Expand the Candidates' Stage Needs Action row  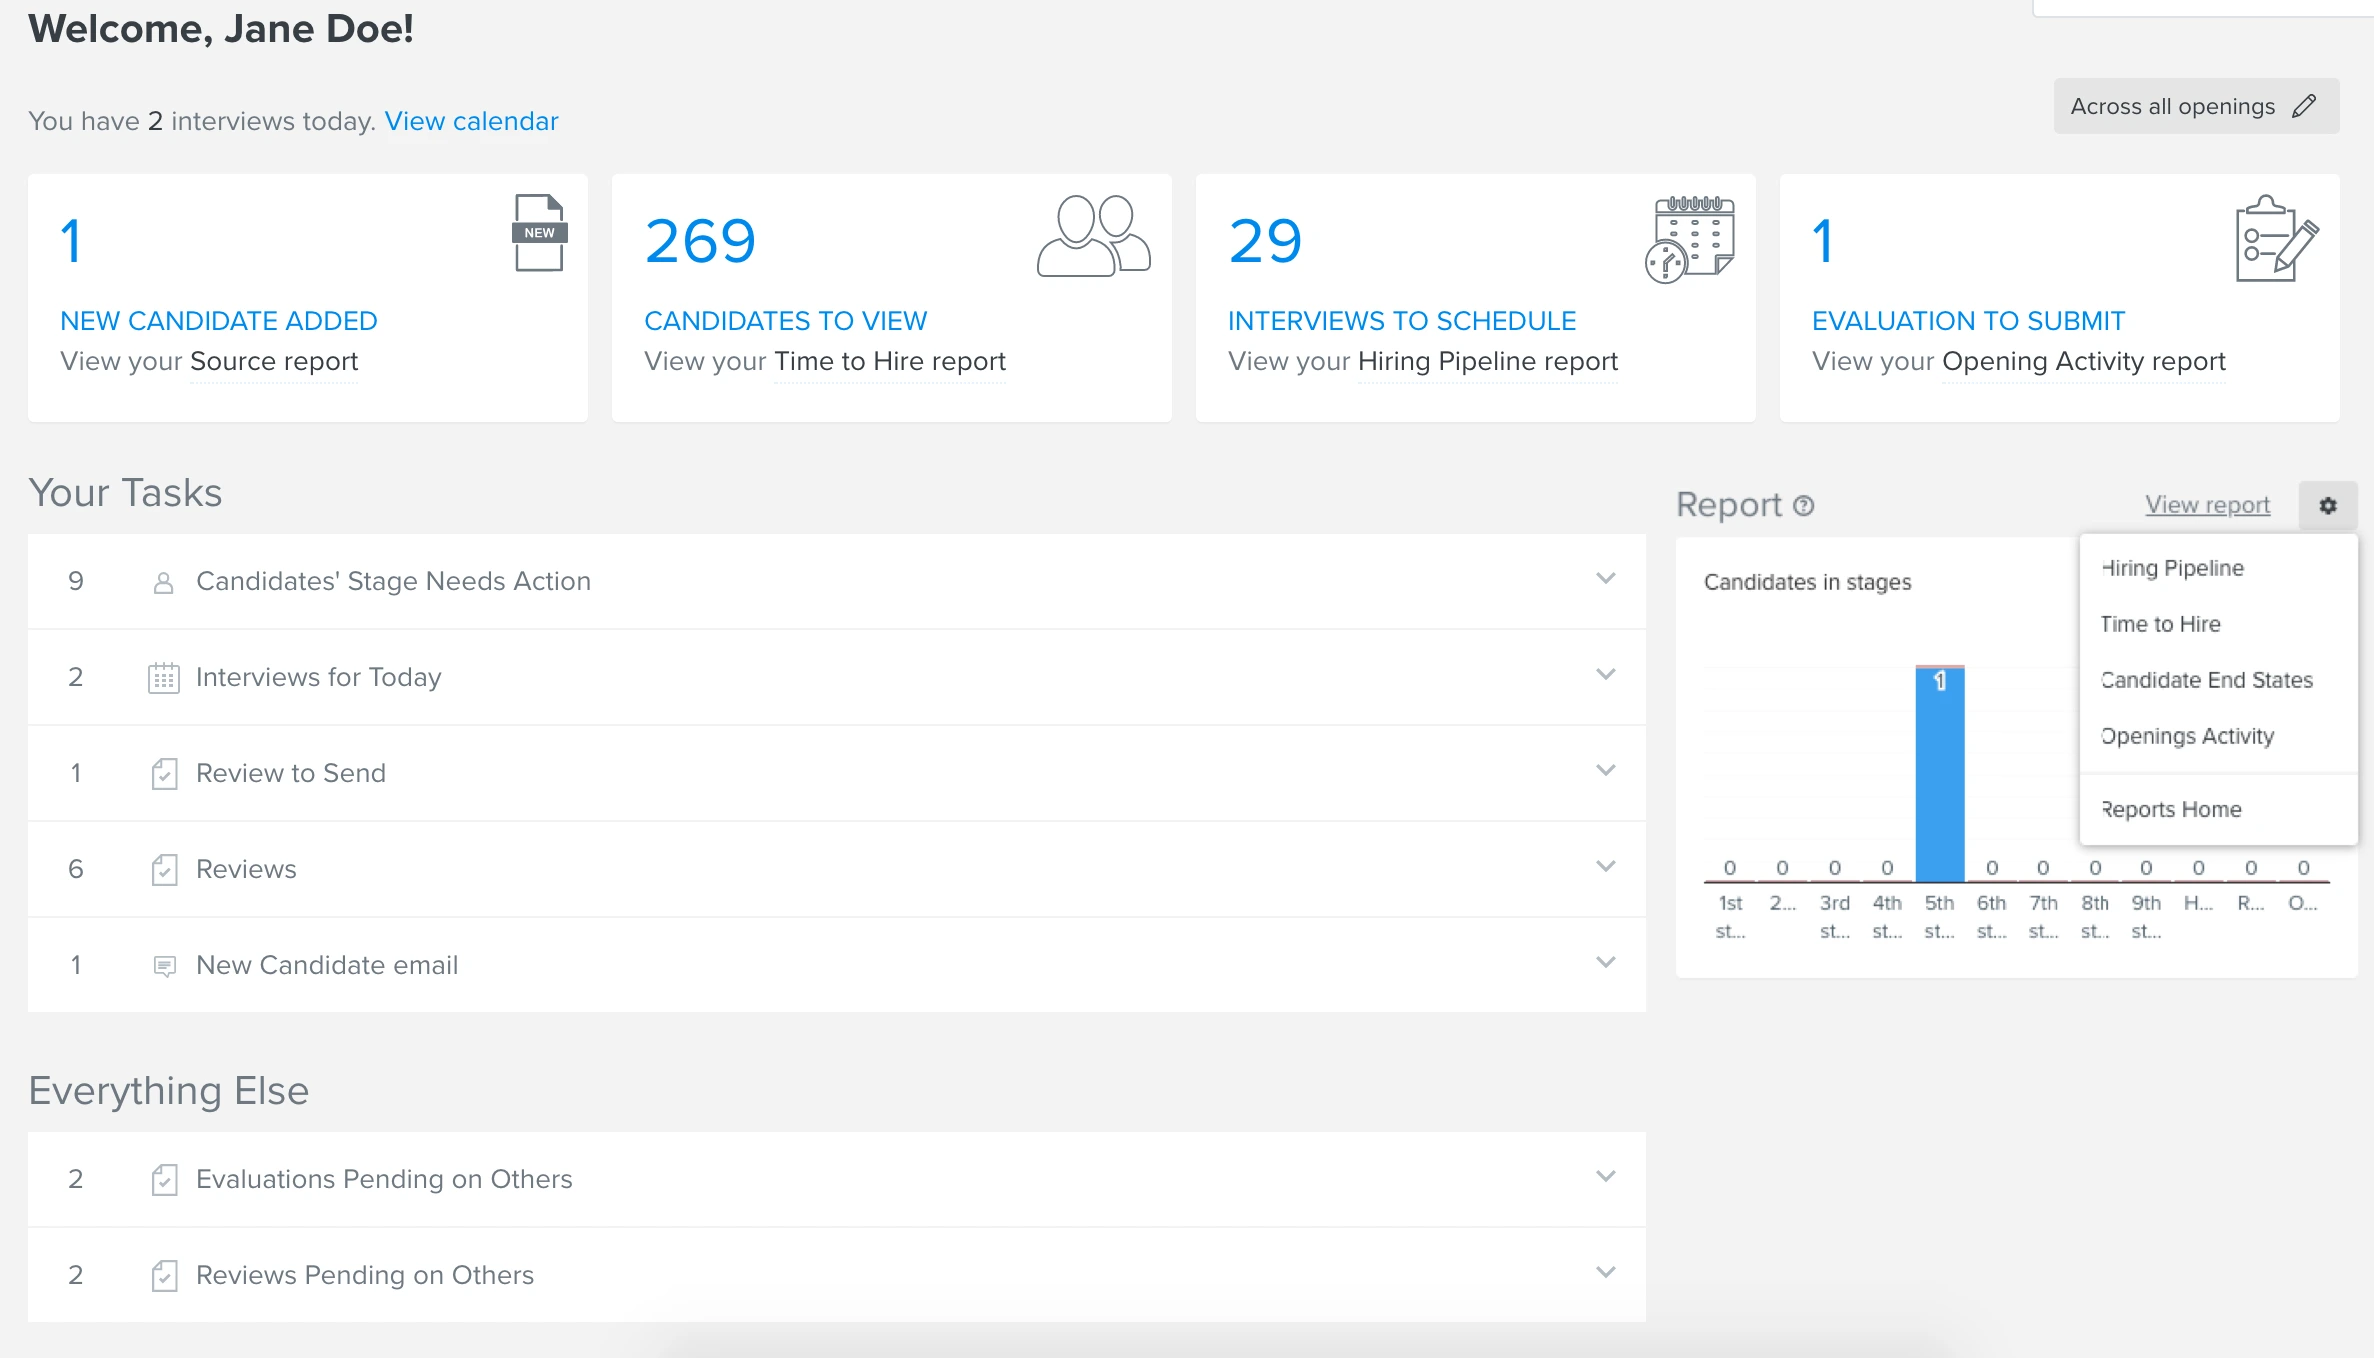(1606, 578)
